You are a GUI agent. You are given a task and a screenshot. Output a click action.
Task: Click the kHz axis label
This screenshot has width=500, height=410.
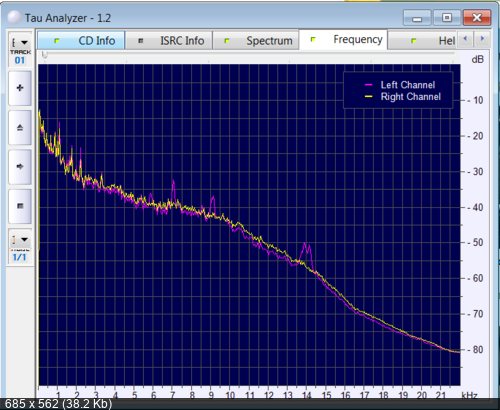click(469, 395)
